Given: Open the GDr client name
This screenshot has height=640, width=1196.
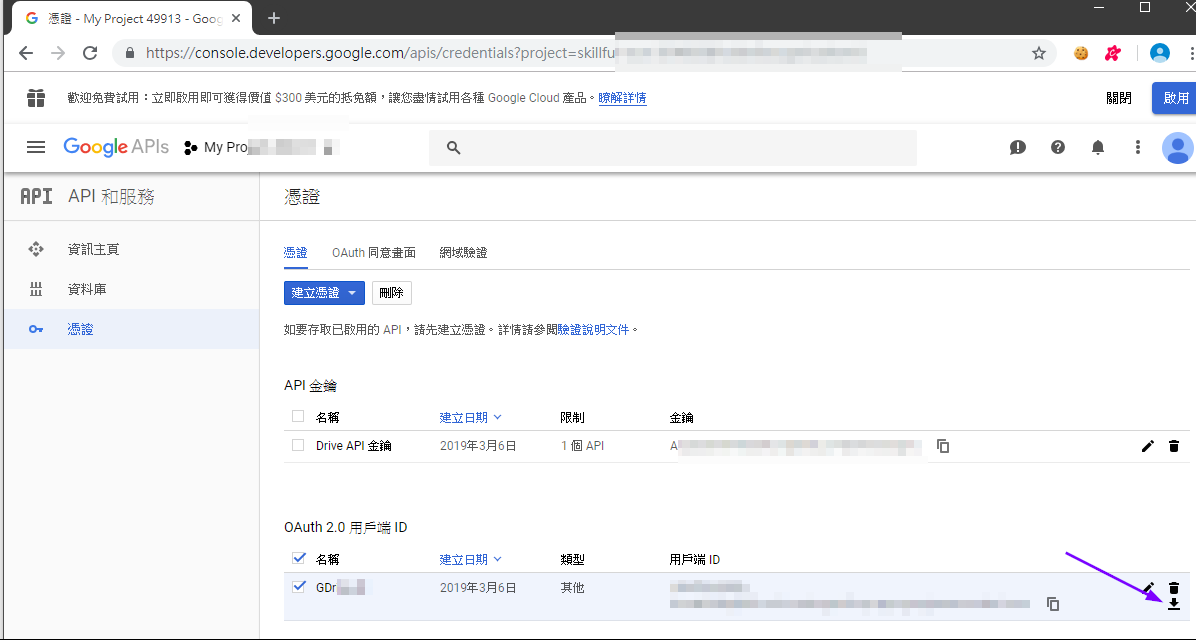Looking at the screenshot, I should coord(340,587).
